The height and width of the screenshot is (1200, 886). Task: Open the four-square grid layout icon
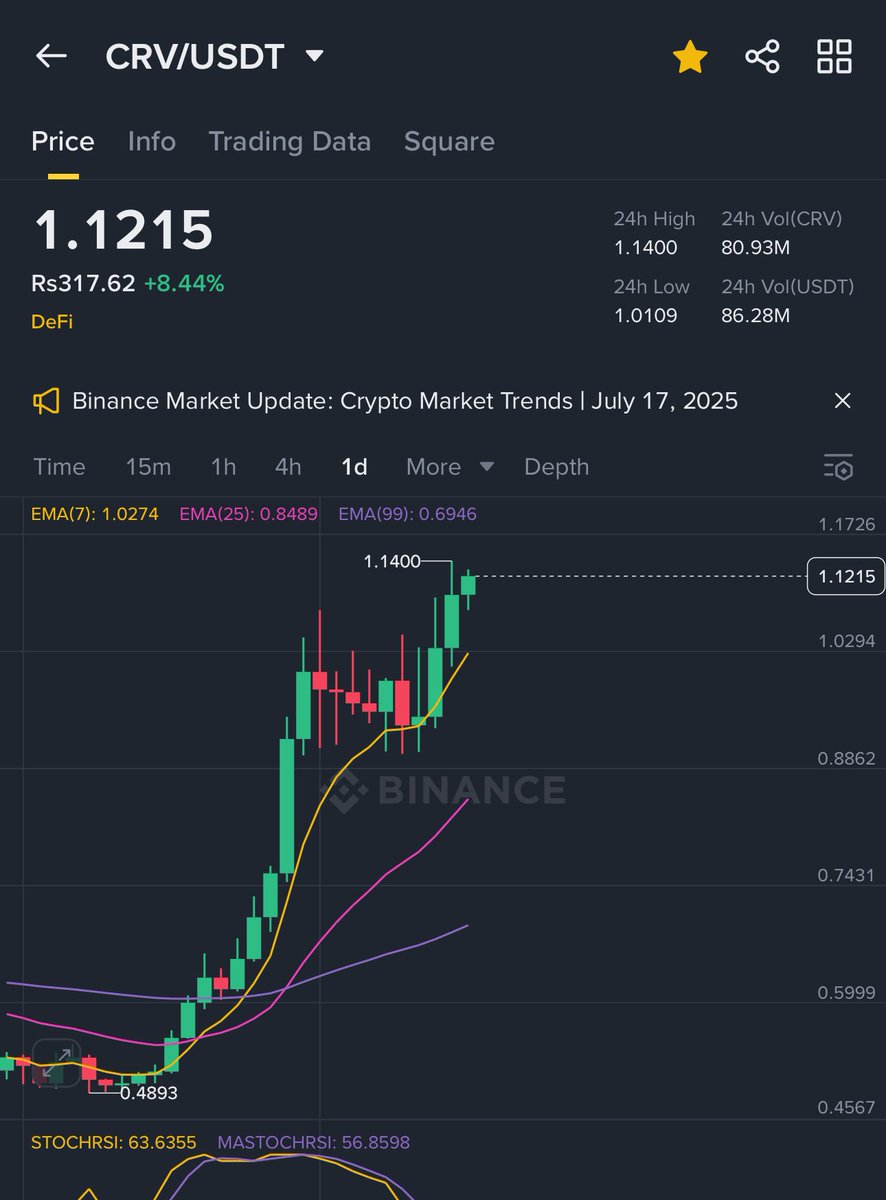[x=834, y=56]
